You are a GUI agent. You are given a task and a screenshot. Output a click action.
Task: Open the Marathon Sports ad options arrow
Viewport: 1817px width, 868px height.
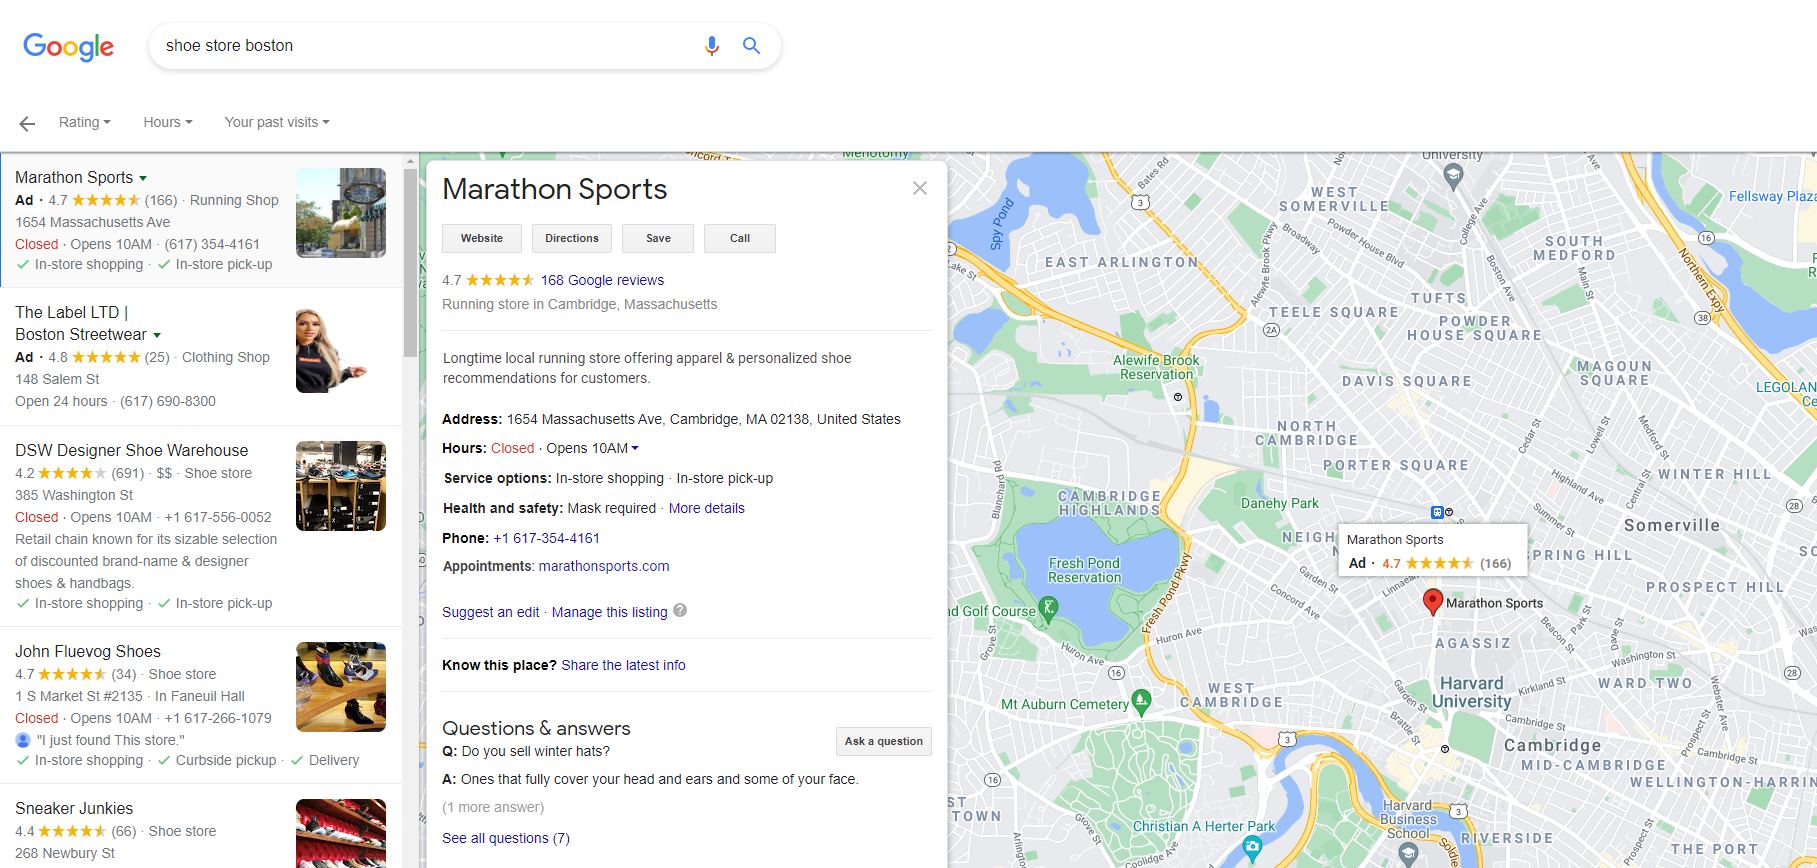(x=143, y=179)
